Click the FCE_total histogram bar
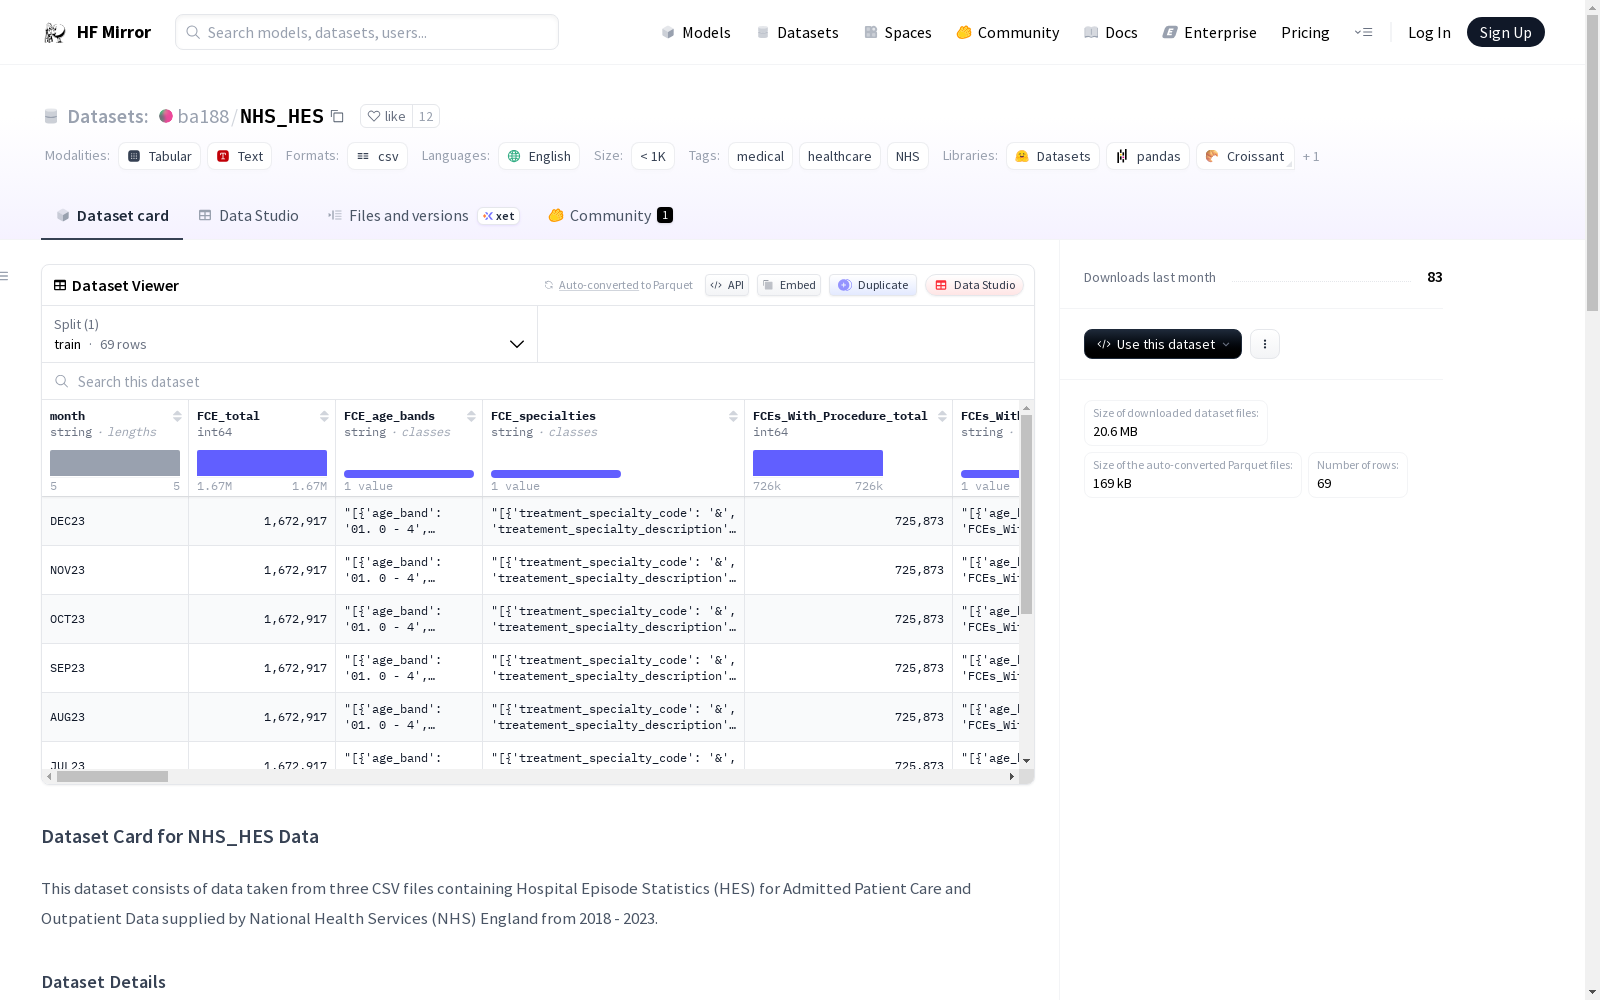Viewport: 1600px width, 1000px height. [x=262, y=463]
